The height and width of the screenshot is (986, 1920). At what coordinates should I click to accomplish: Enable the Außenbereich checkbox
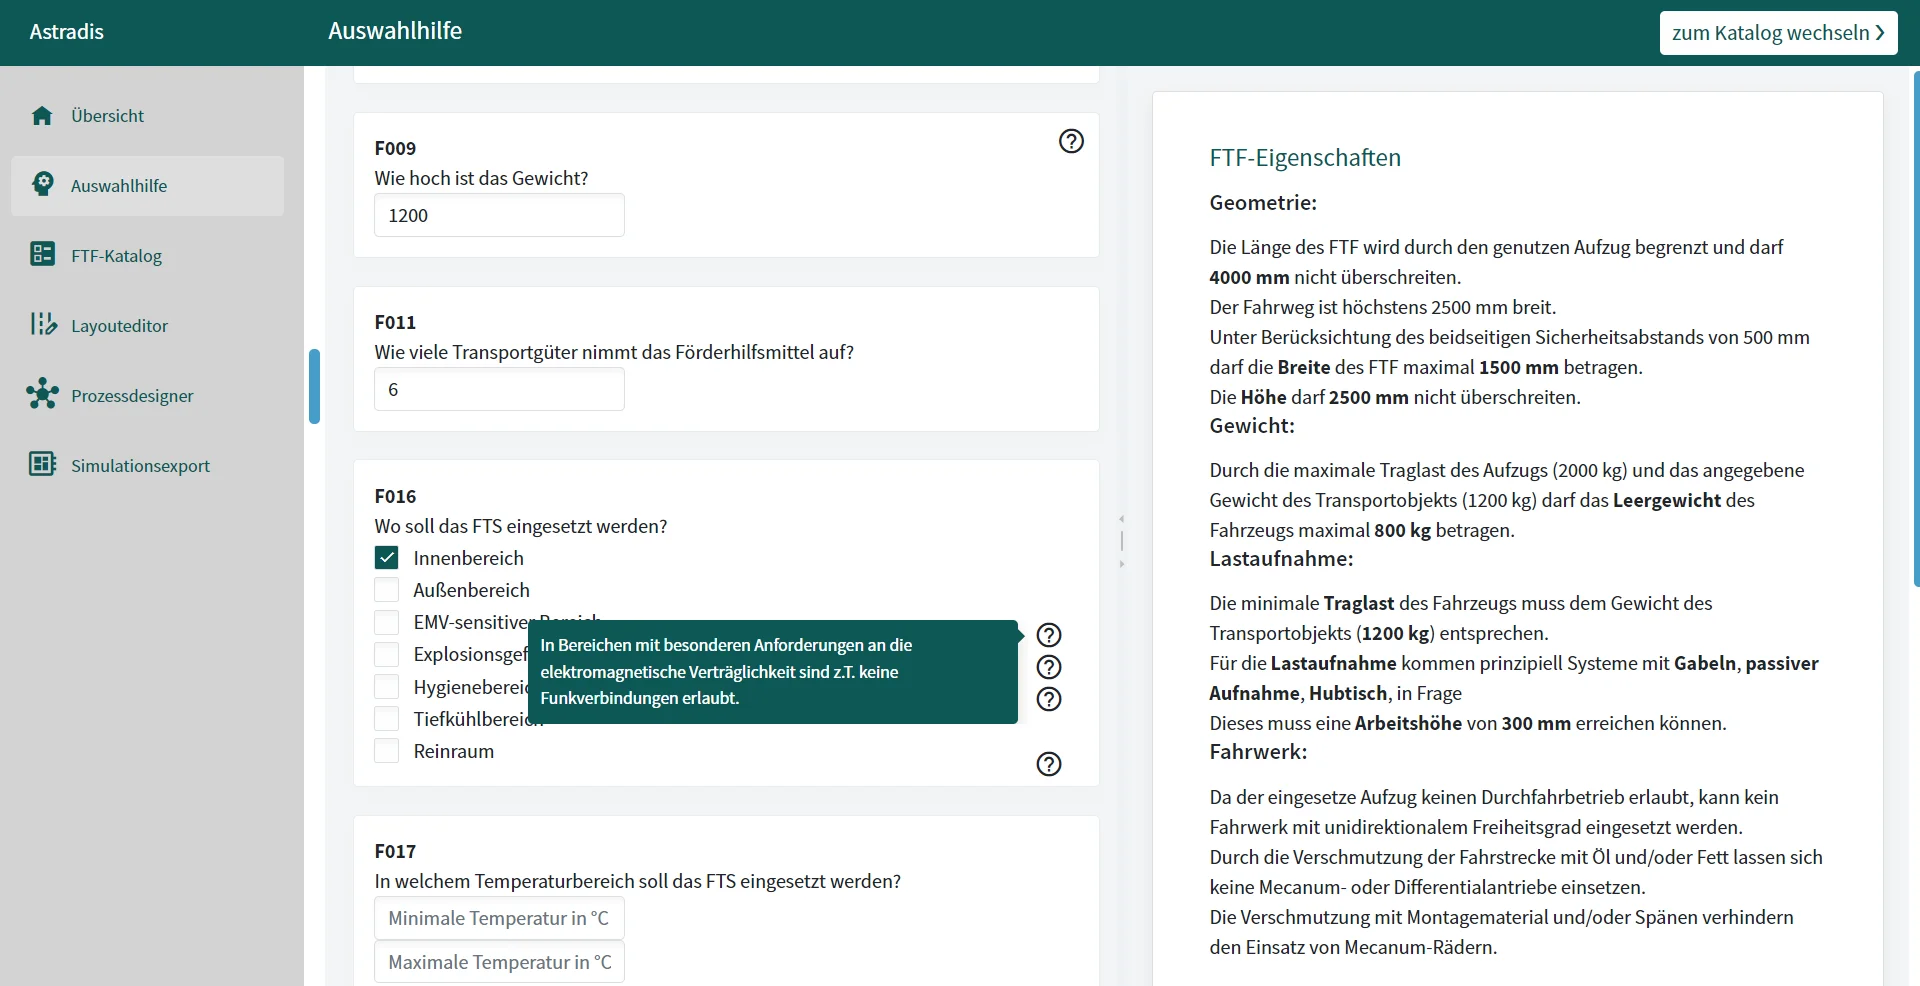(387, 590)
